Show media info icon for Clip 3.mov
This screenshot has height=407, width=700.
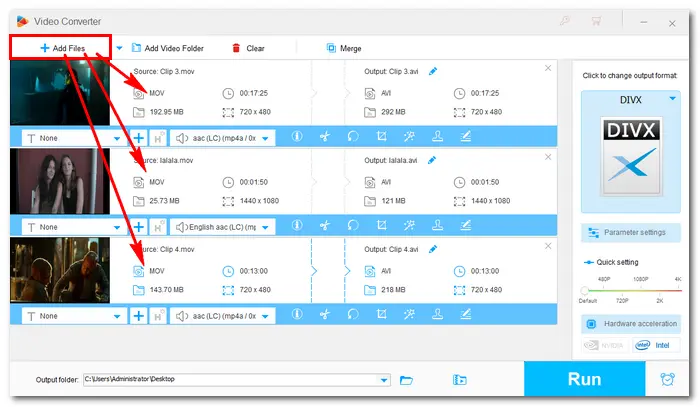click(297, 137)
